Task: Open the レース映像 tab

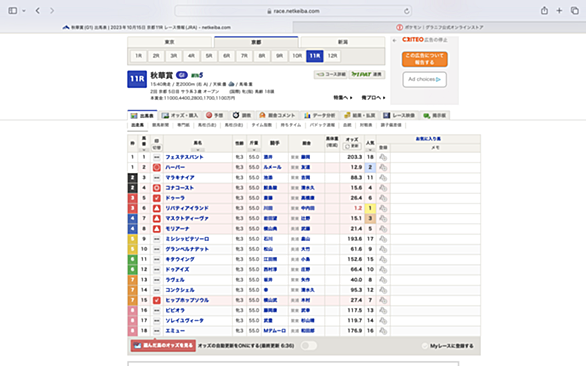Action: [x=399, y=115]
